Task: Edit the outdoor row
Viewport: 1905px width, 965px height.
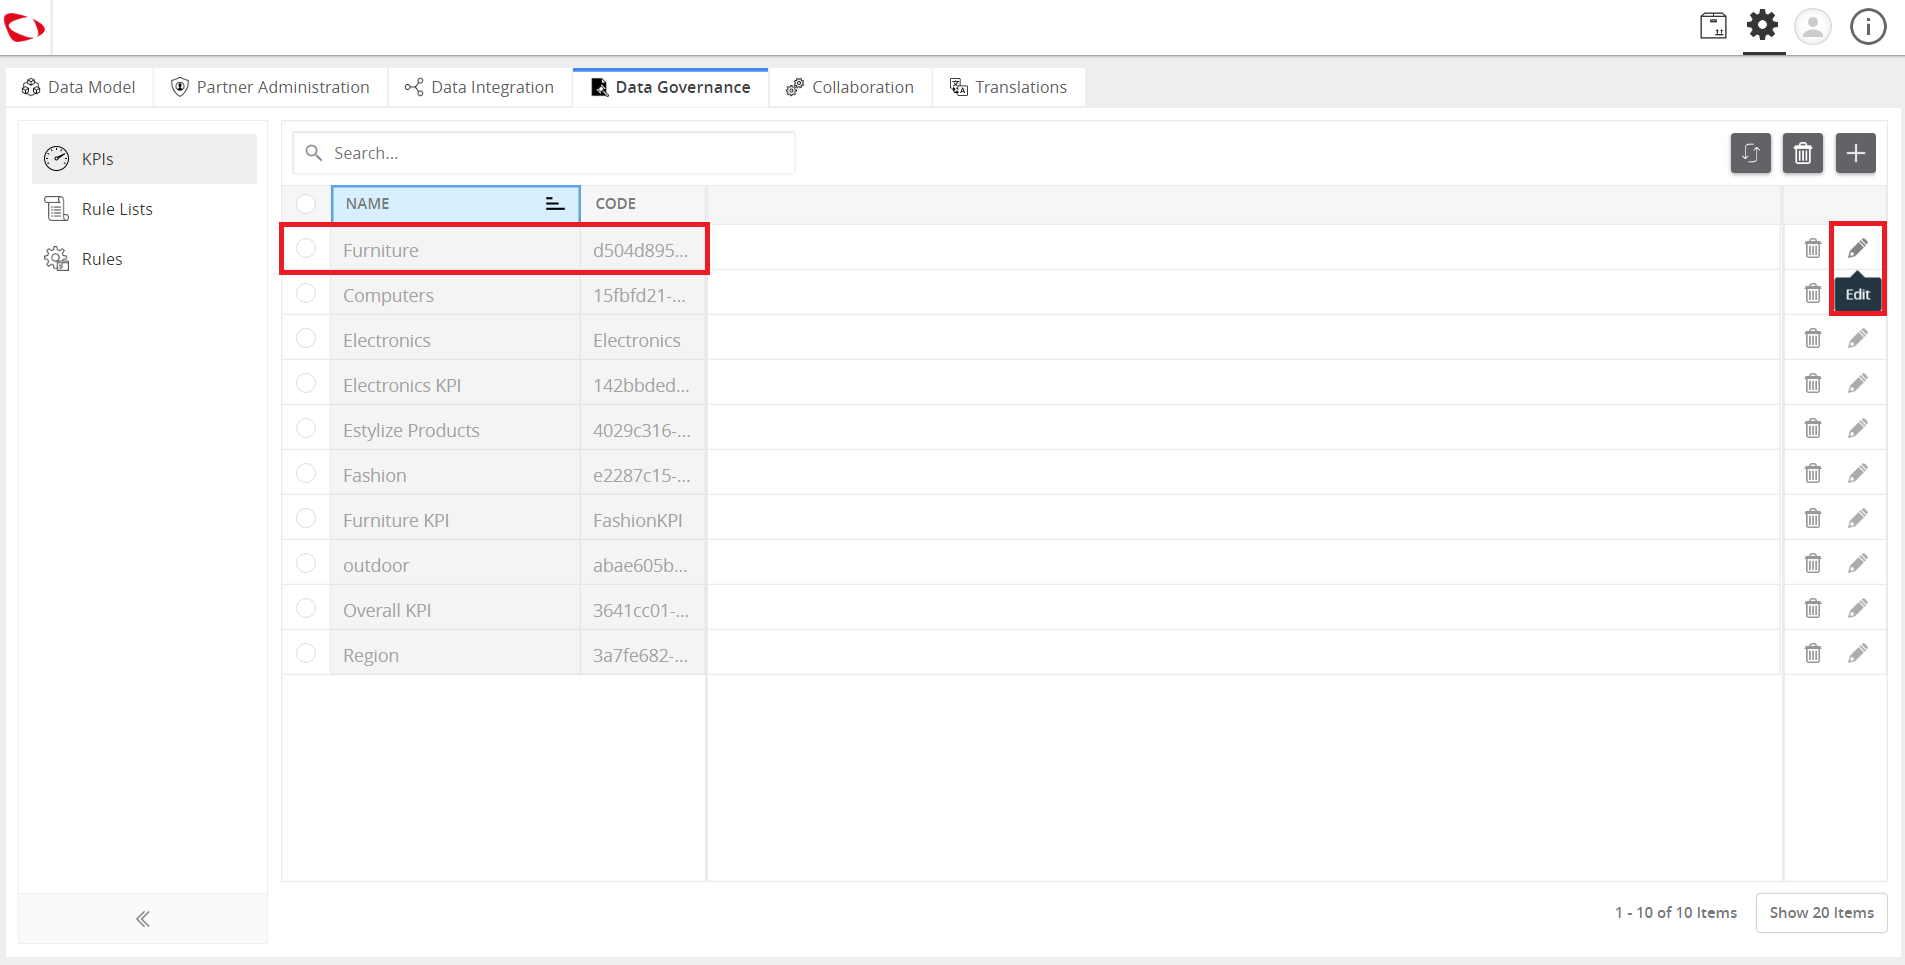Action: (x=1857, y=563)
